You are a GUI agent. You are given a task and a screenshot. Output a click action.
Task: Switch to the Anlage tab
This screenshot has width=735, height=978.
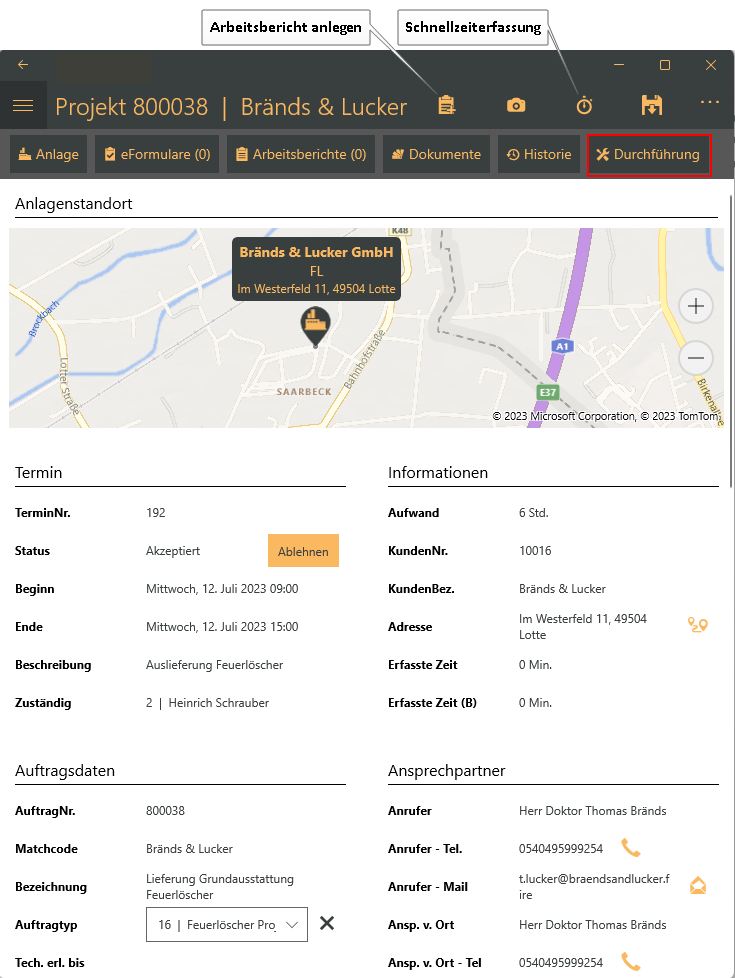[49, 154]
